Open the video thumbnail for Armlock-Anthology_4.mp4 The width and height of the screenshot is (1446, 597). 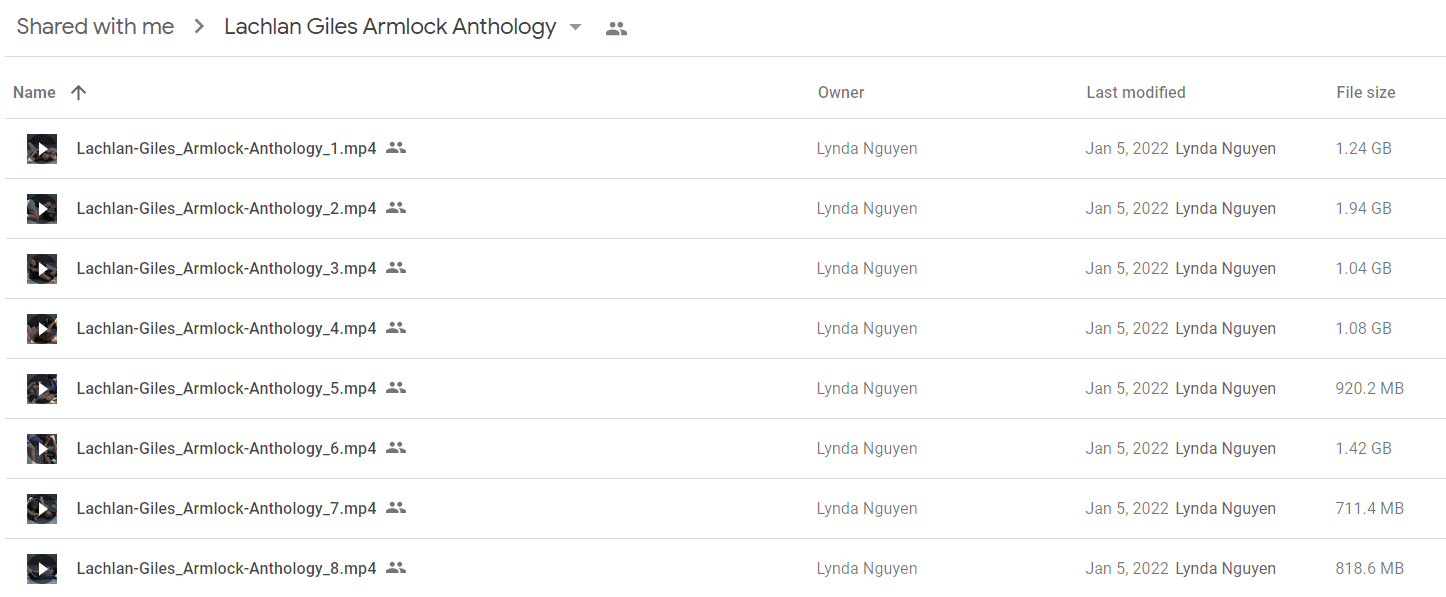pos(42,329)
